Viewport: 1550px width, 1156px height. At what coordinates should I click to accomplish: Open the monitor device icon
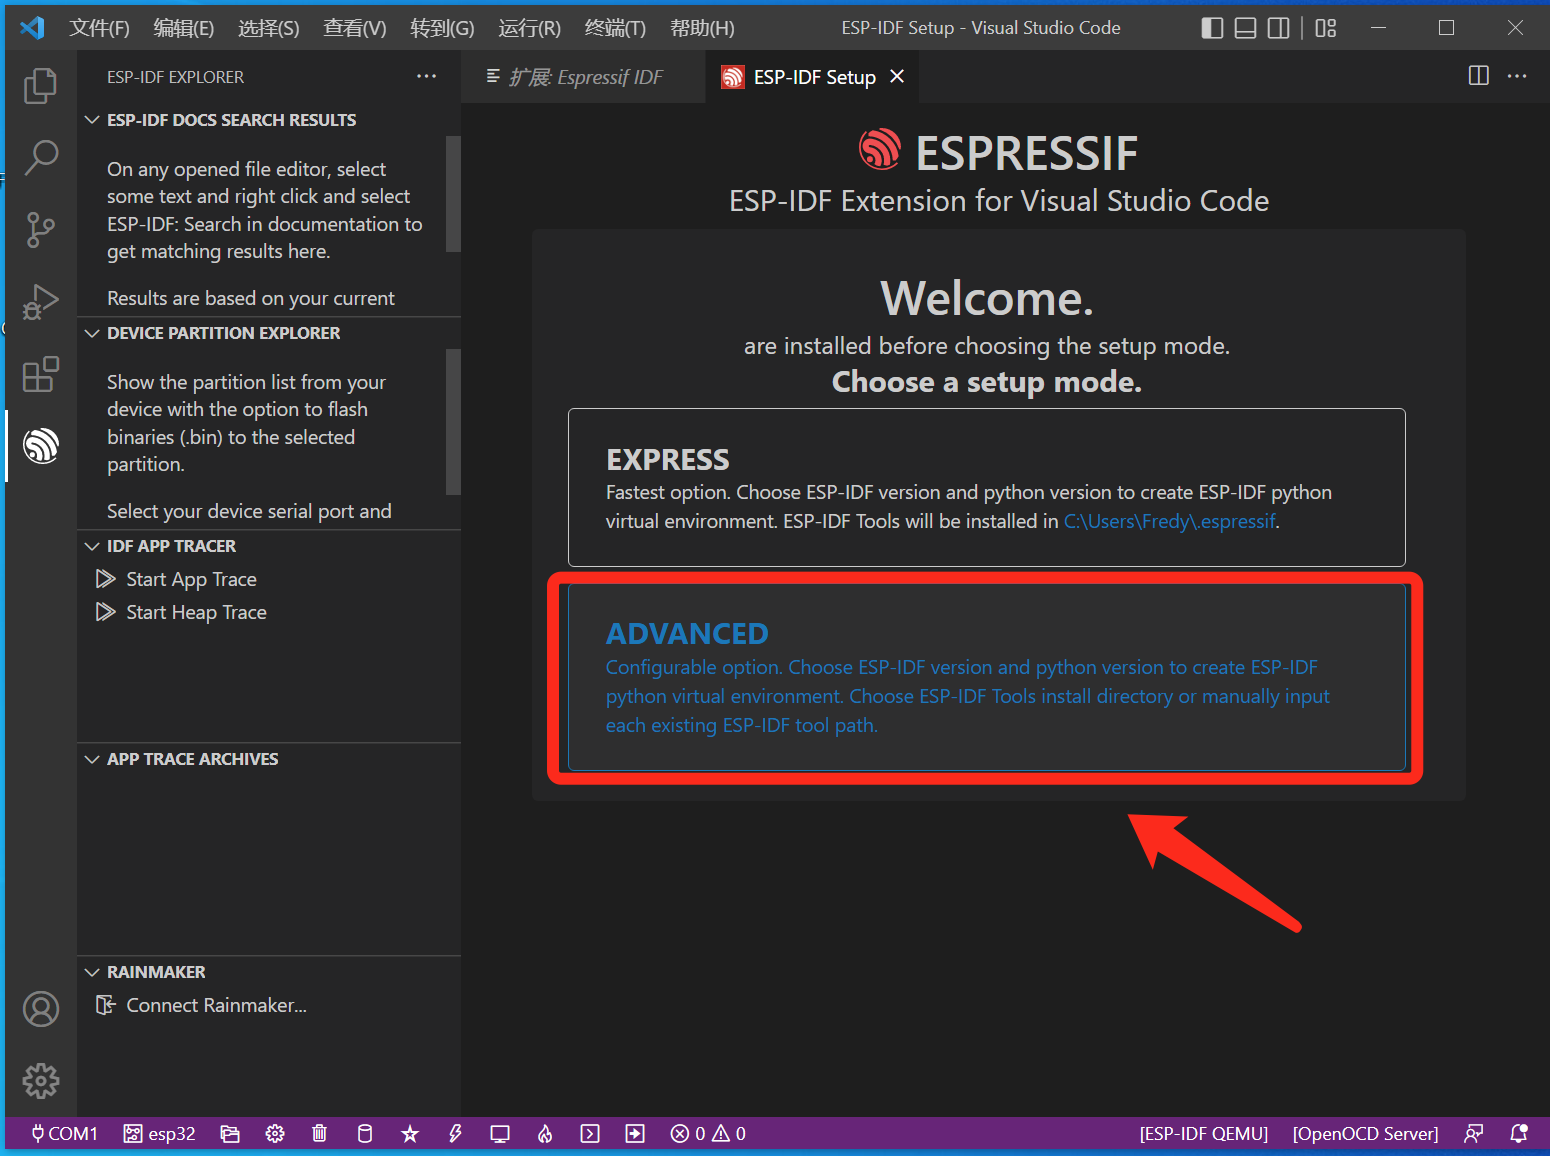pyautogui.click(x=500, y=1133)
